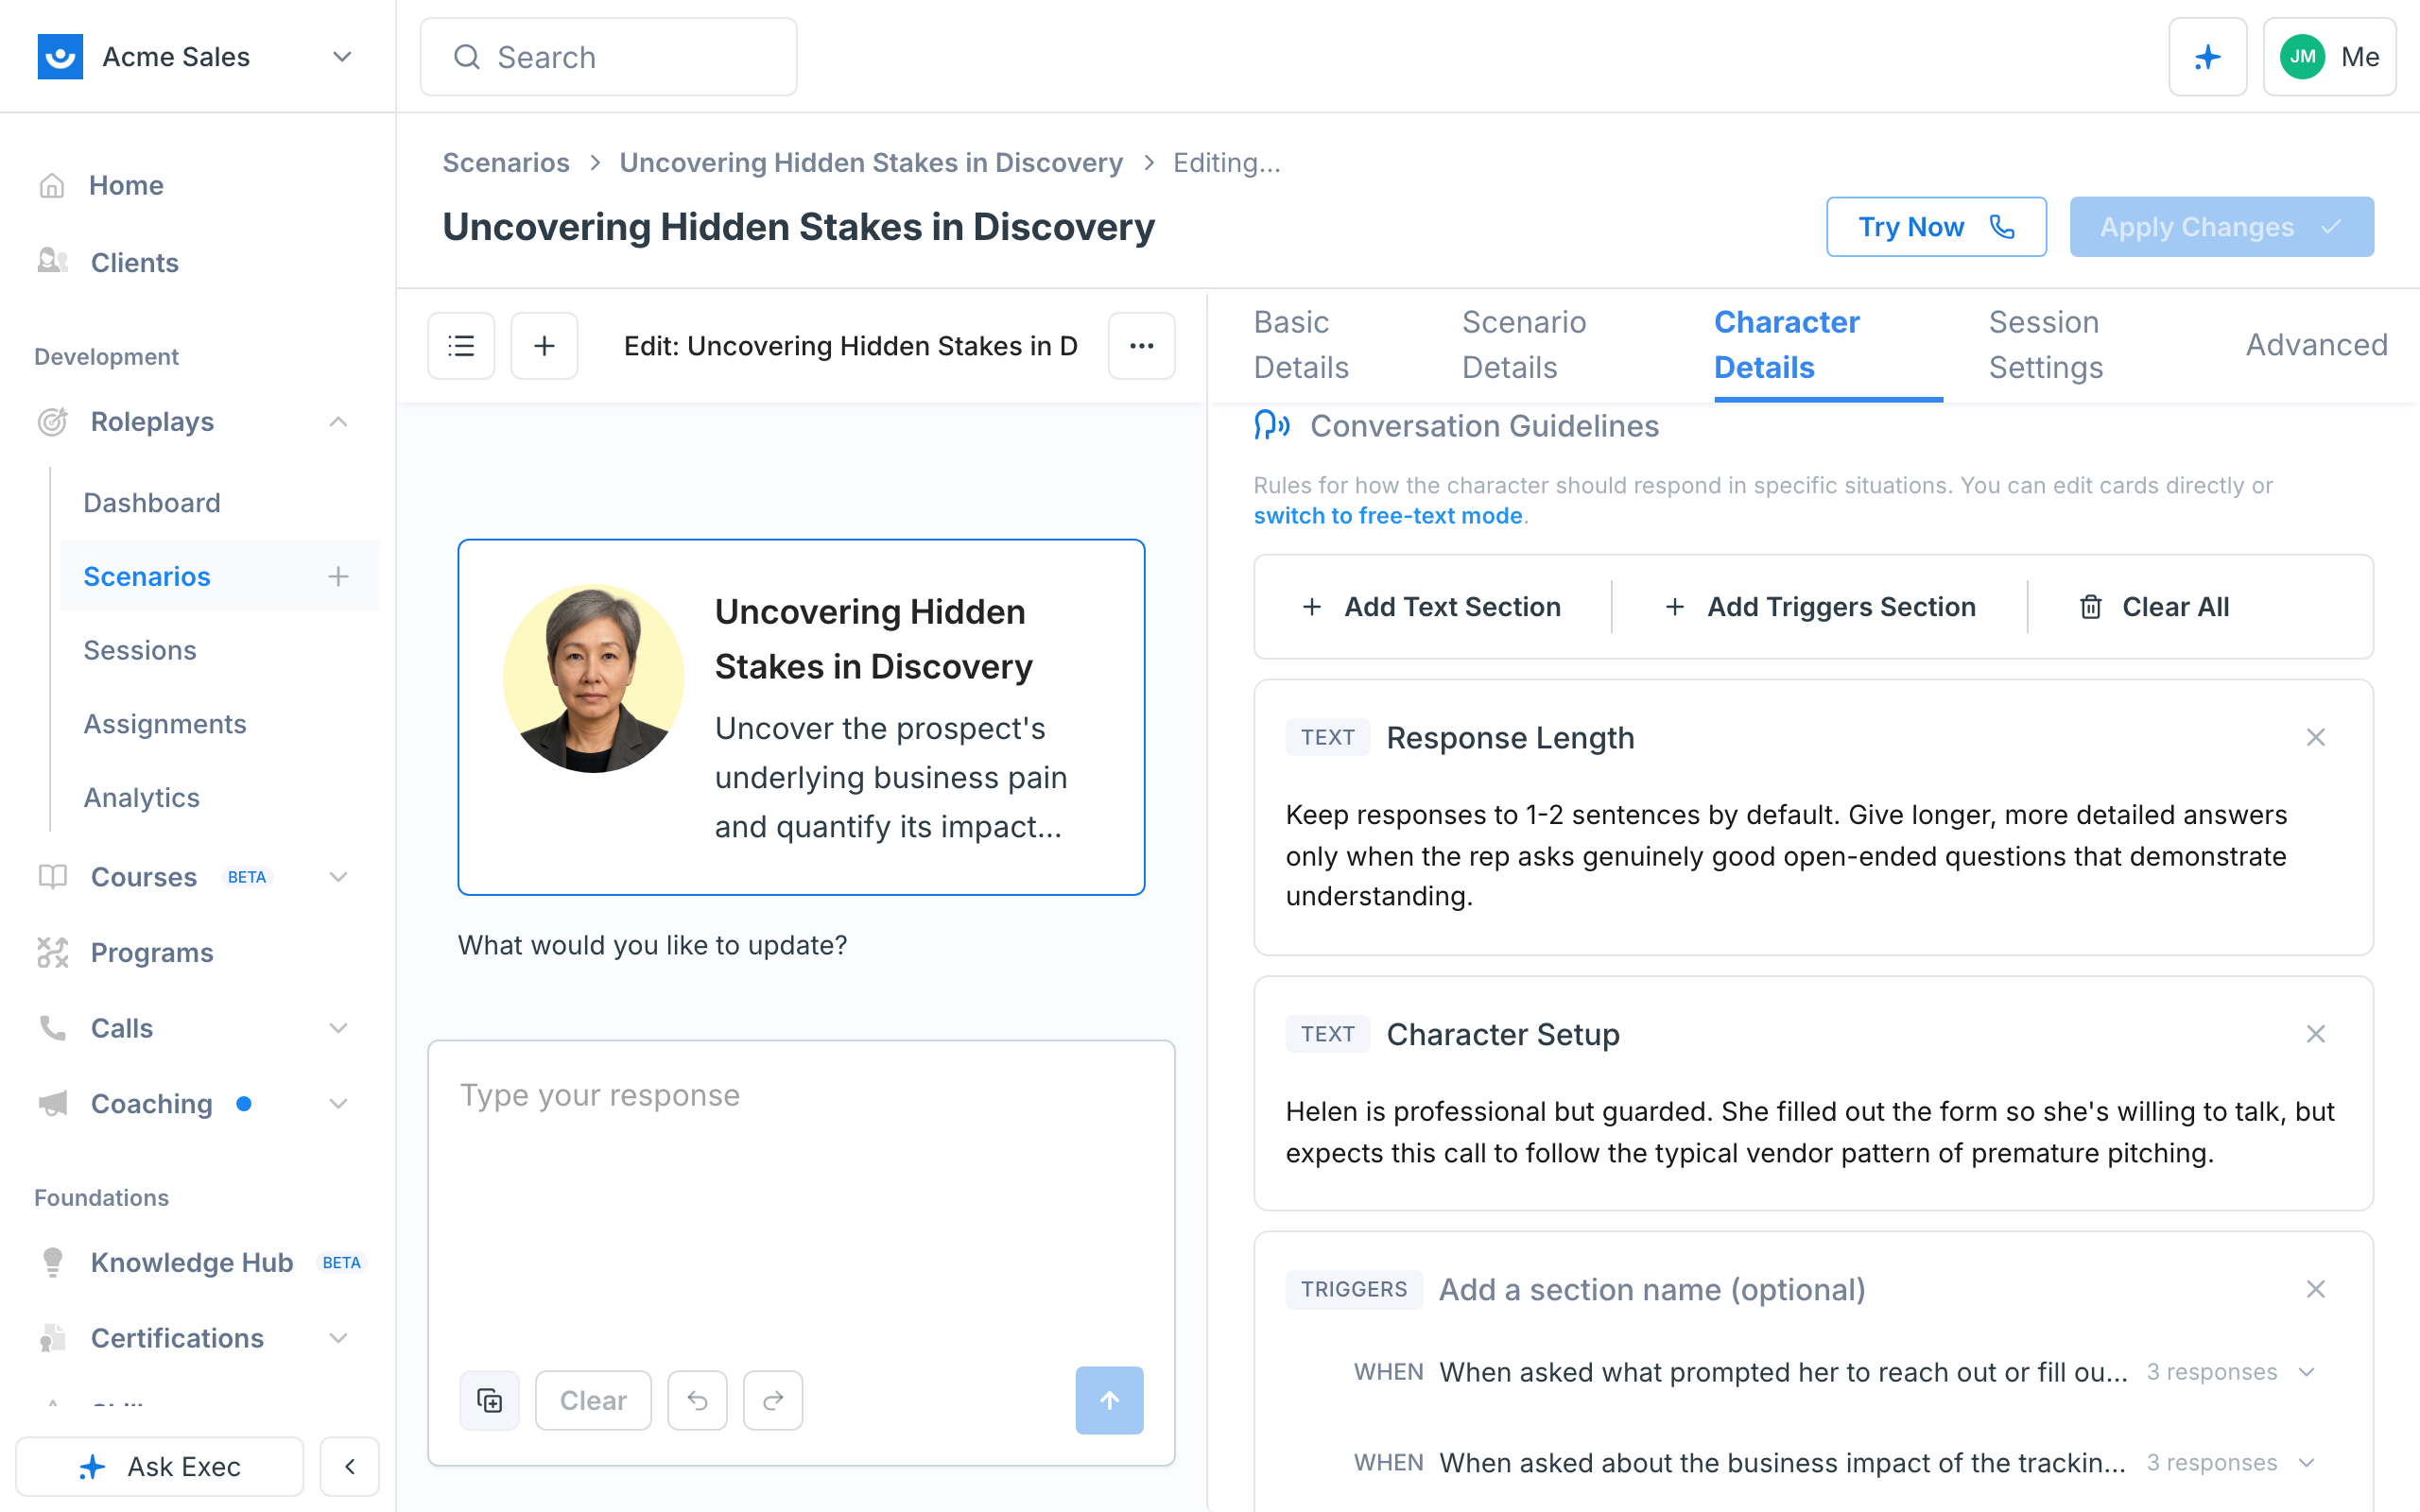Screen dimensions: 2420x1512
Task: Click the Try Now button
Action: pos(1936,227)
